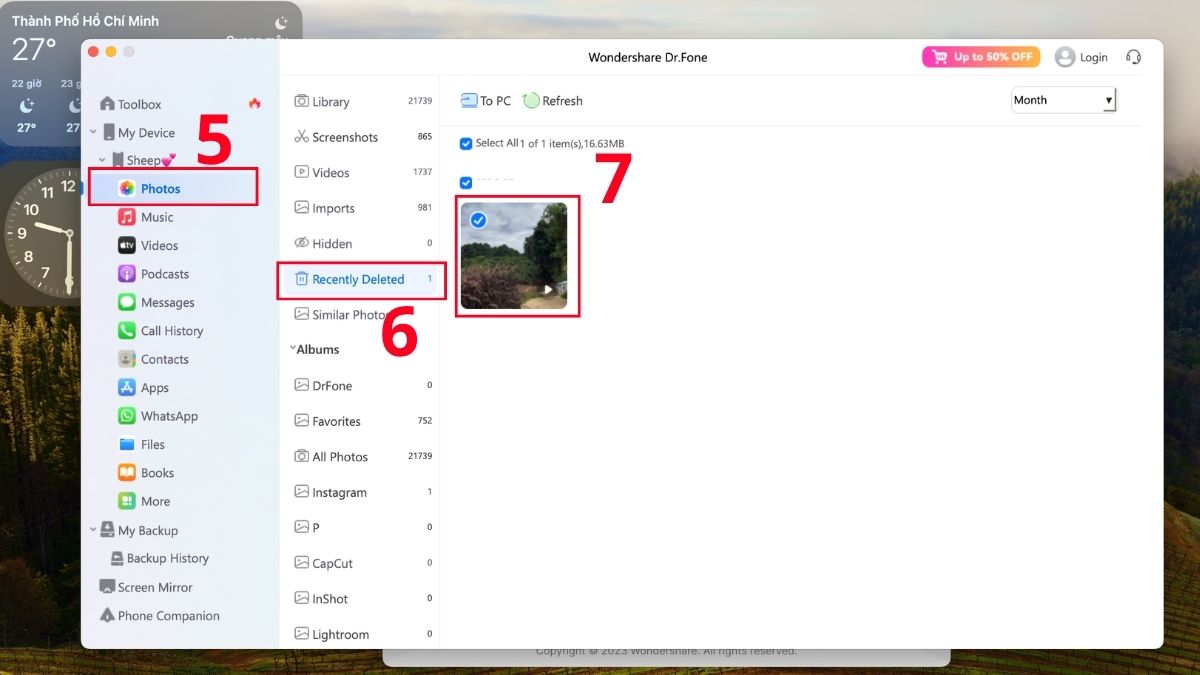Open the CapCut album
The width and height of the screenshot is (1200, 675).
coord(362,564)
